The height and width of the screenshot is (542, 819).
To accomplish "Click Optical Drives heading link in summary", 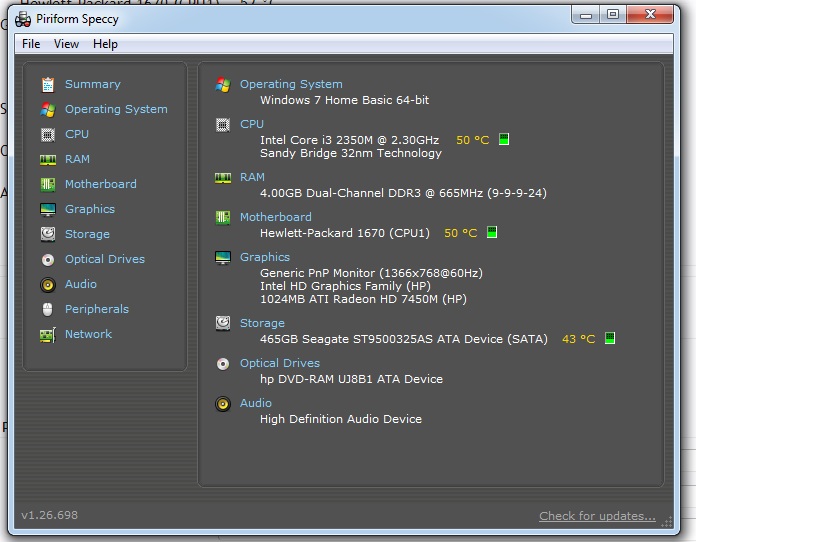I will click(279, 363).
